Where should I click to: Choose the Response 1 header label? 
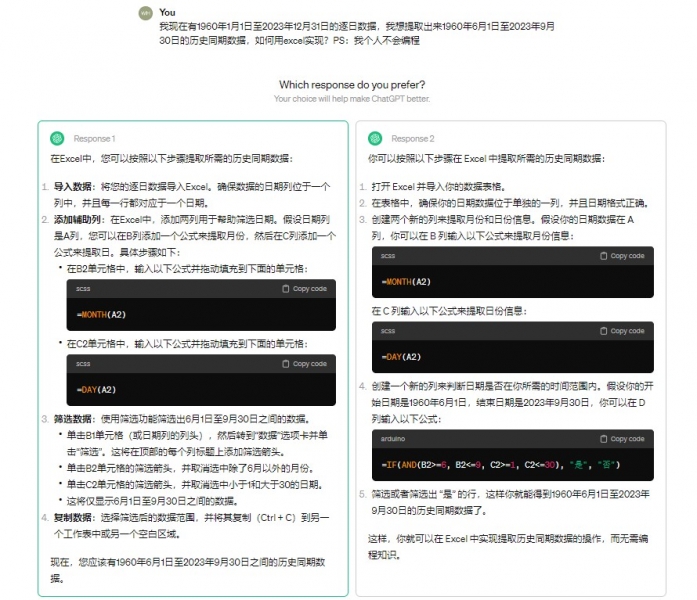click(x=94, y=139)
